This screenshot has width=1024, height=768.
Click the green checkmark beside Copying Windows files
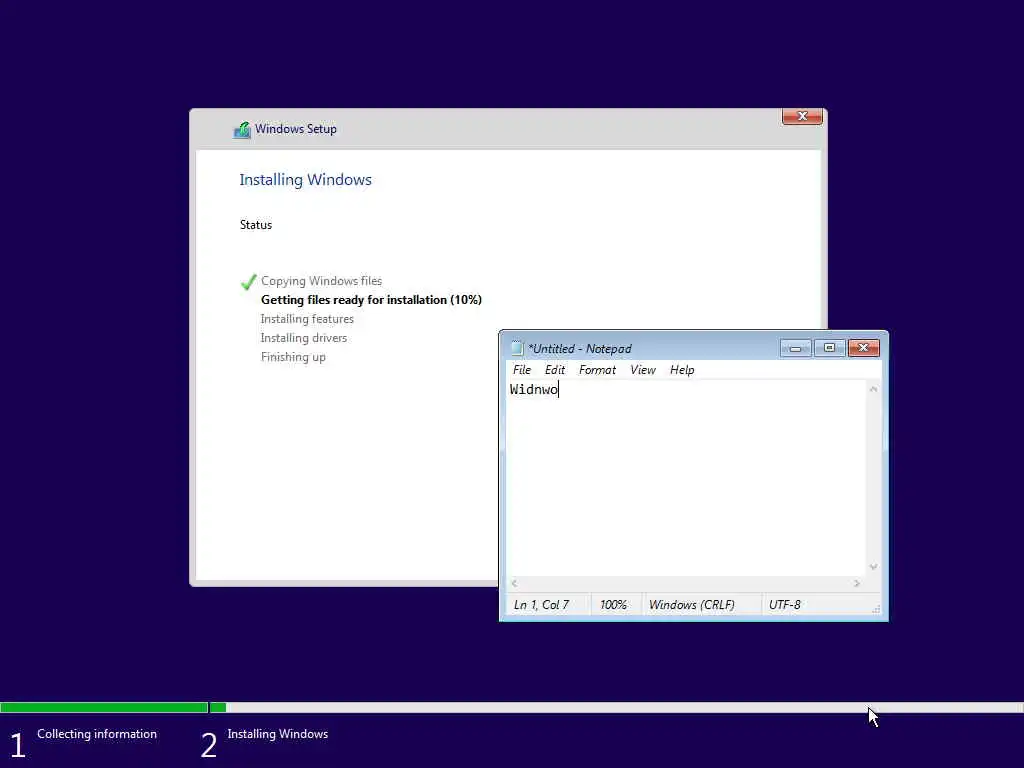(248, 282)
